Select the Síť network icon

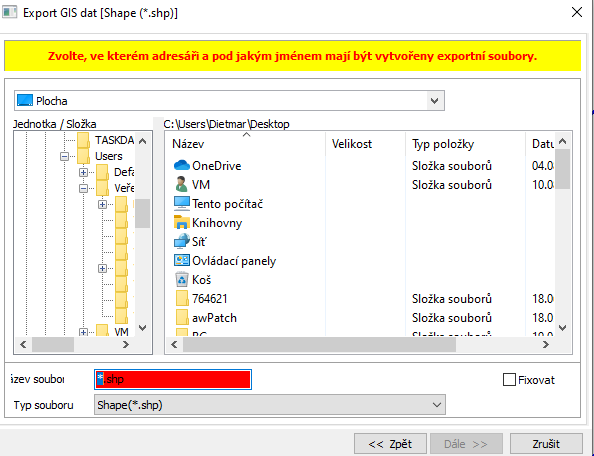(x=181, y=242)
